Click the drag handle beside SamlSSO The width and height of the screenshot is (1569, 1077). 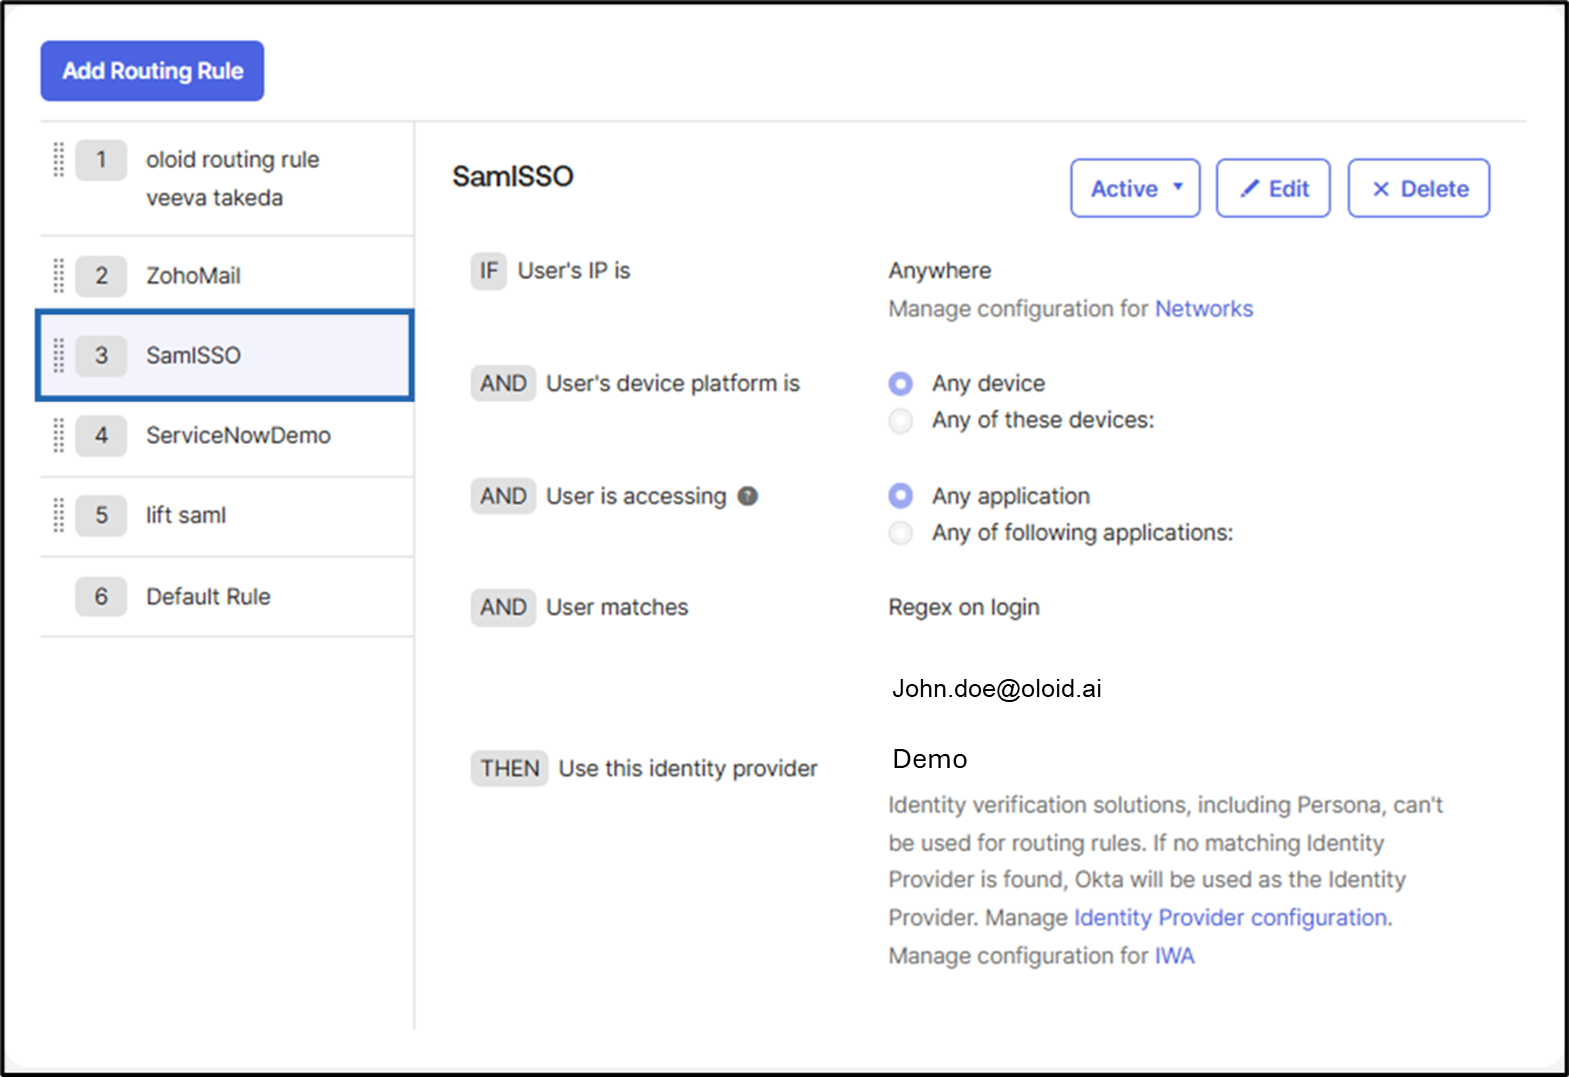(59, 355)
